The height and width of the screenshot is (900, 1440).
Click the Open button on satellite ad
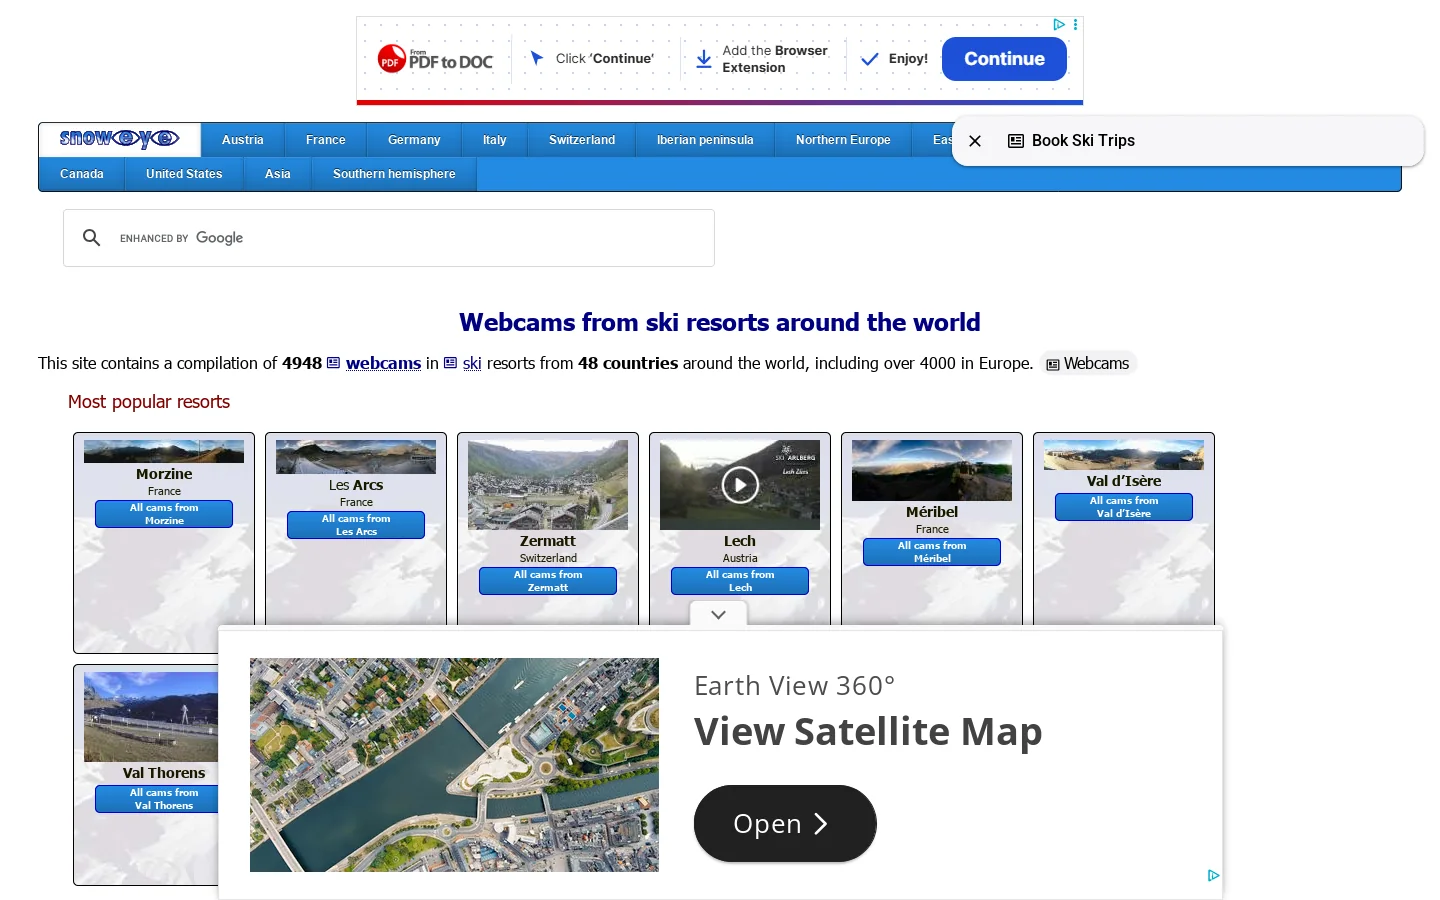785,823
